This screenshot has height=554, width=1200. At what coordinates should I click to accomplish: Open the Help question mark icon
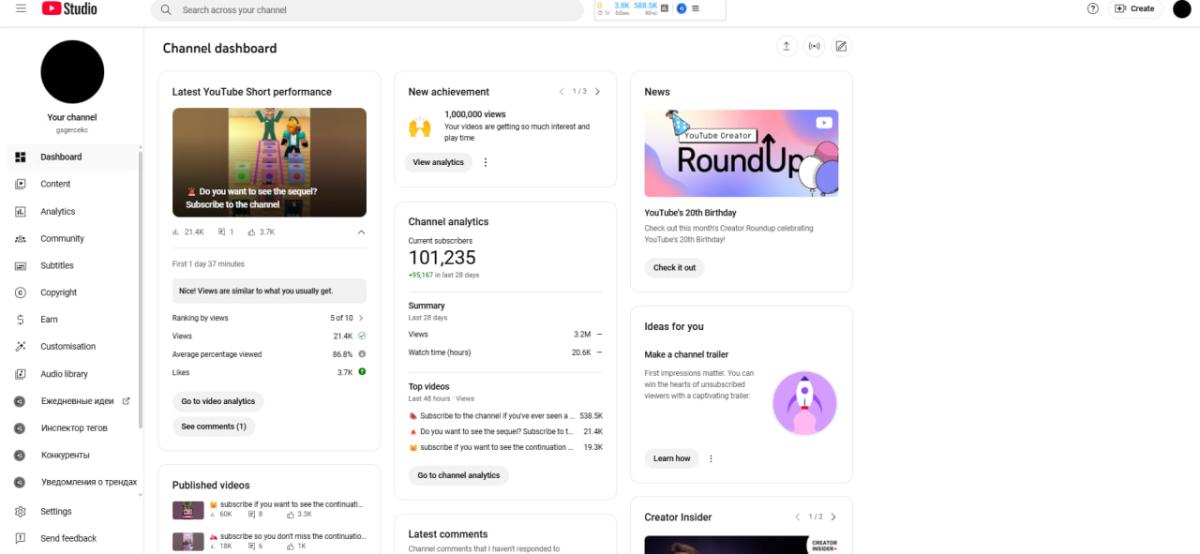(1092, 8)
